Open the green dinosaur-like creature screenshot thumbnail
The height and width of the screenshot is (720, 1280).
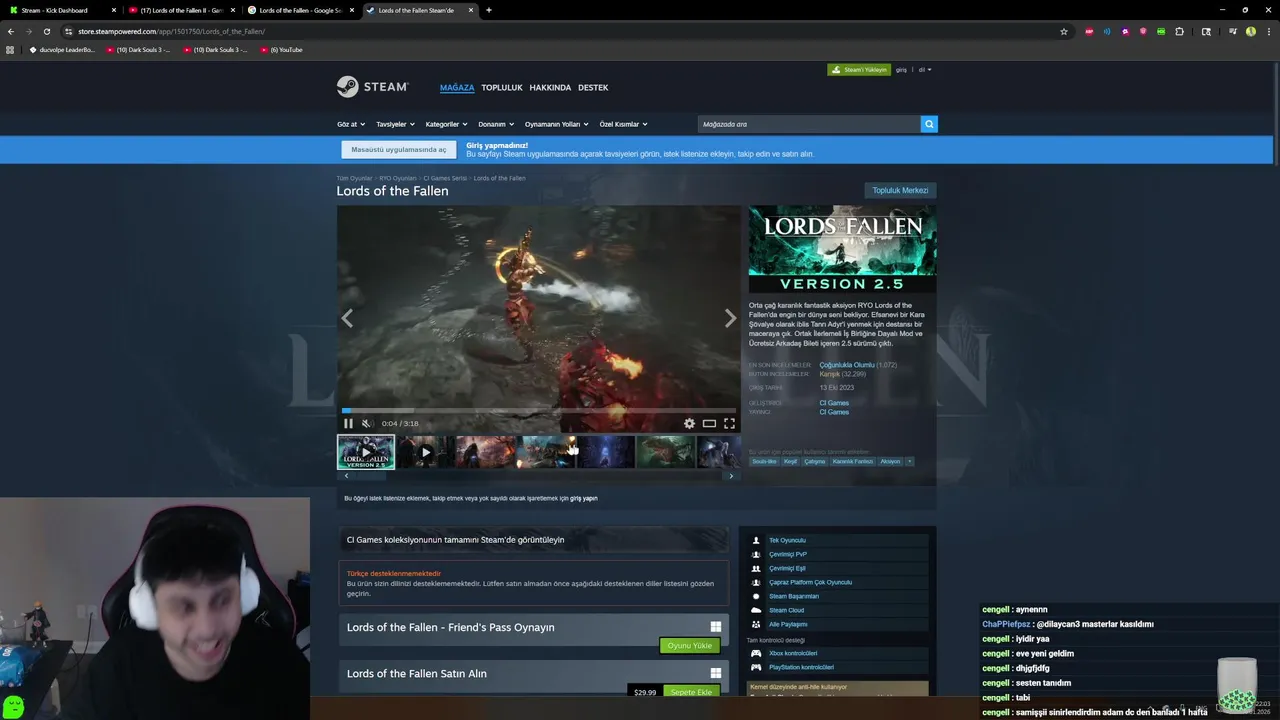click(x=665, y=452)
